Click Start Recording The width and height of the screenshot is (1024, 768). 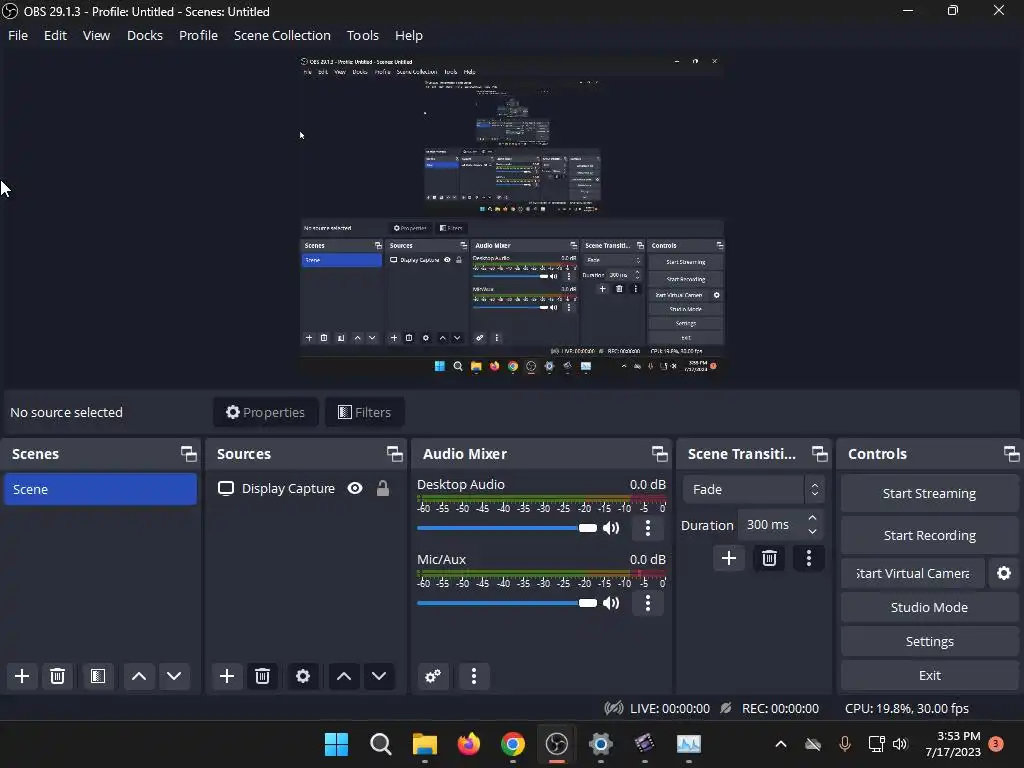coord(929,536)
